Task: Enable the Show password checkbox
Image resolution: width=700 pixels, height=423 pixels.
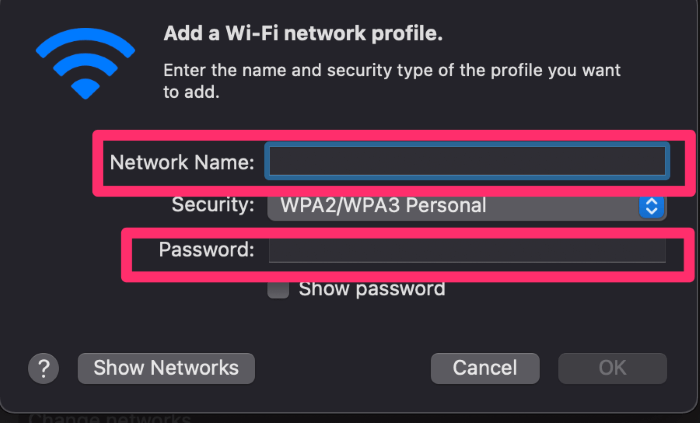Action: (278, 289)
